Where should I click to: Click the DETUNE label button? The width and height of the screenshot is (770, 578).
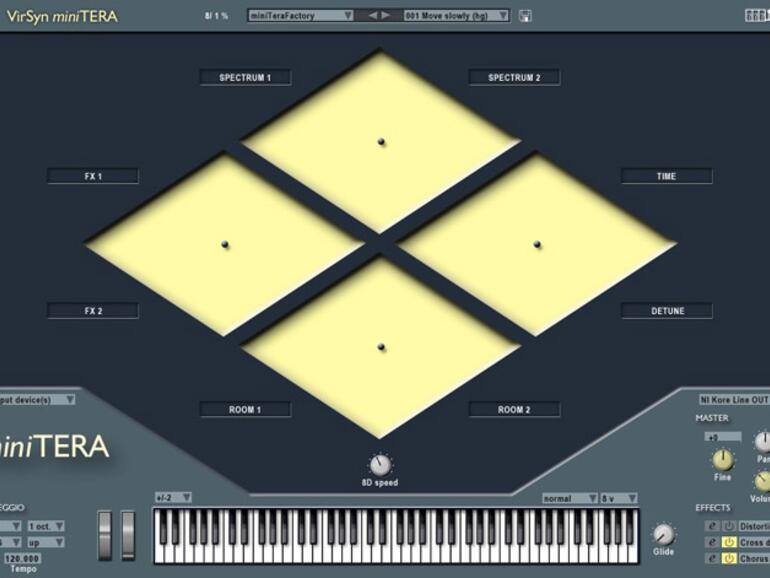[666, 311]
